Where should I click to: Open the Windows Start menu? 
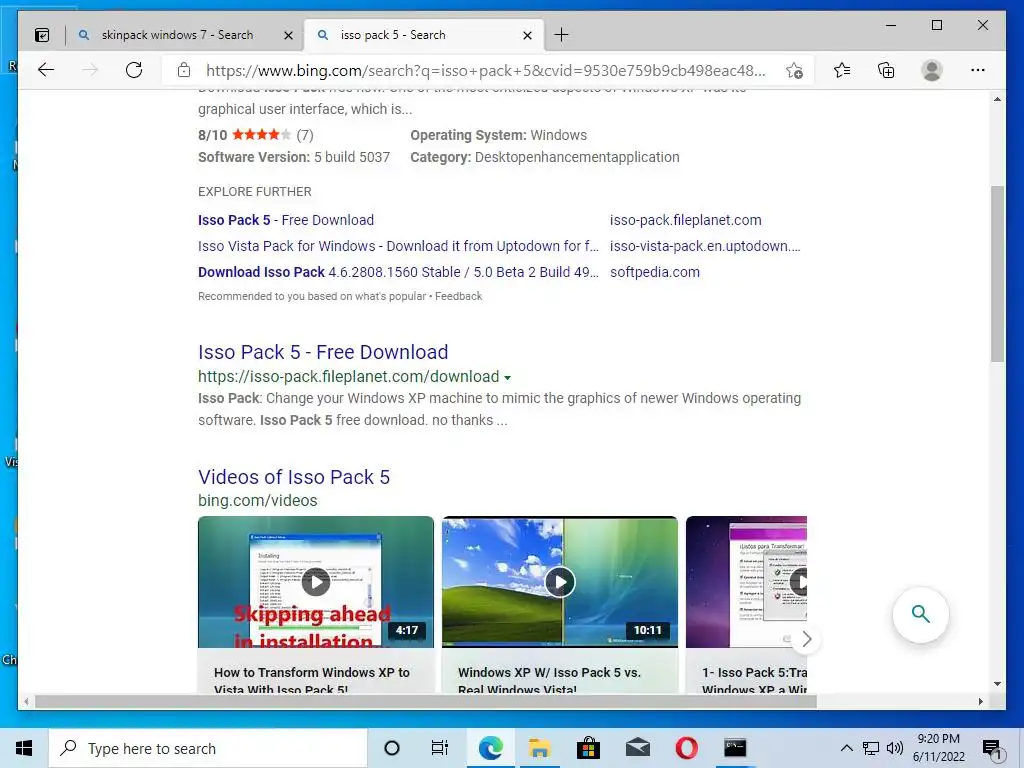[x=24, y=748]
